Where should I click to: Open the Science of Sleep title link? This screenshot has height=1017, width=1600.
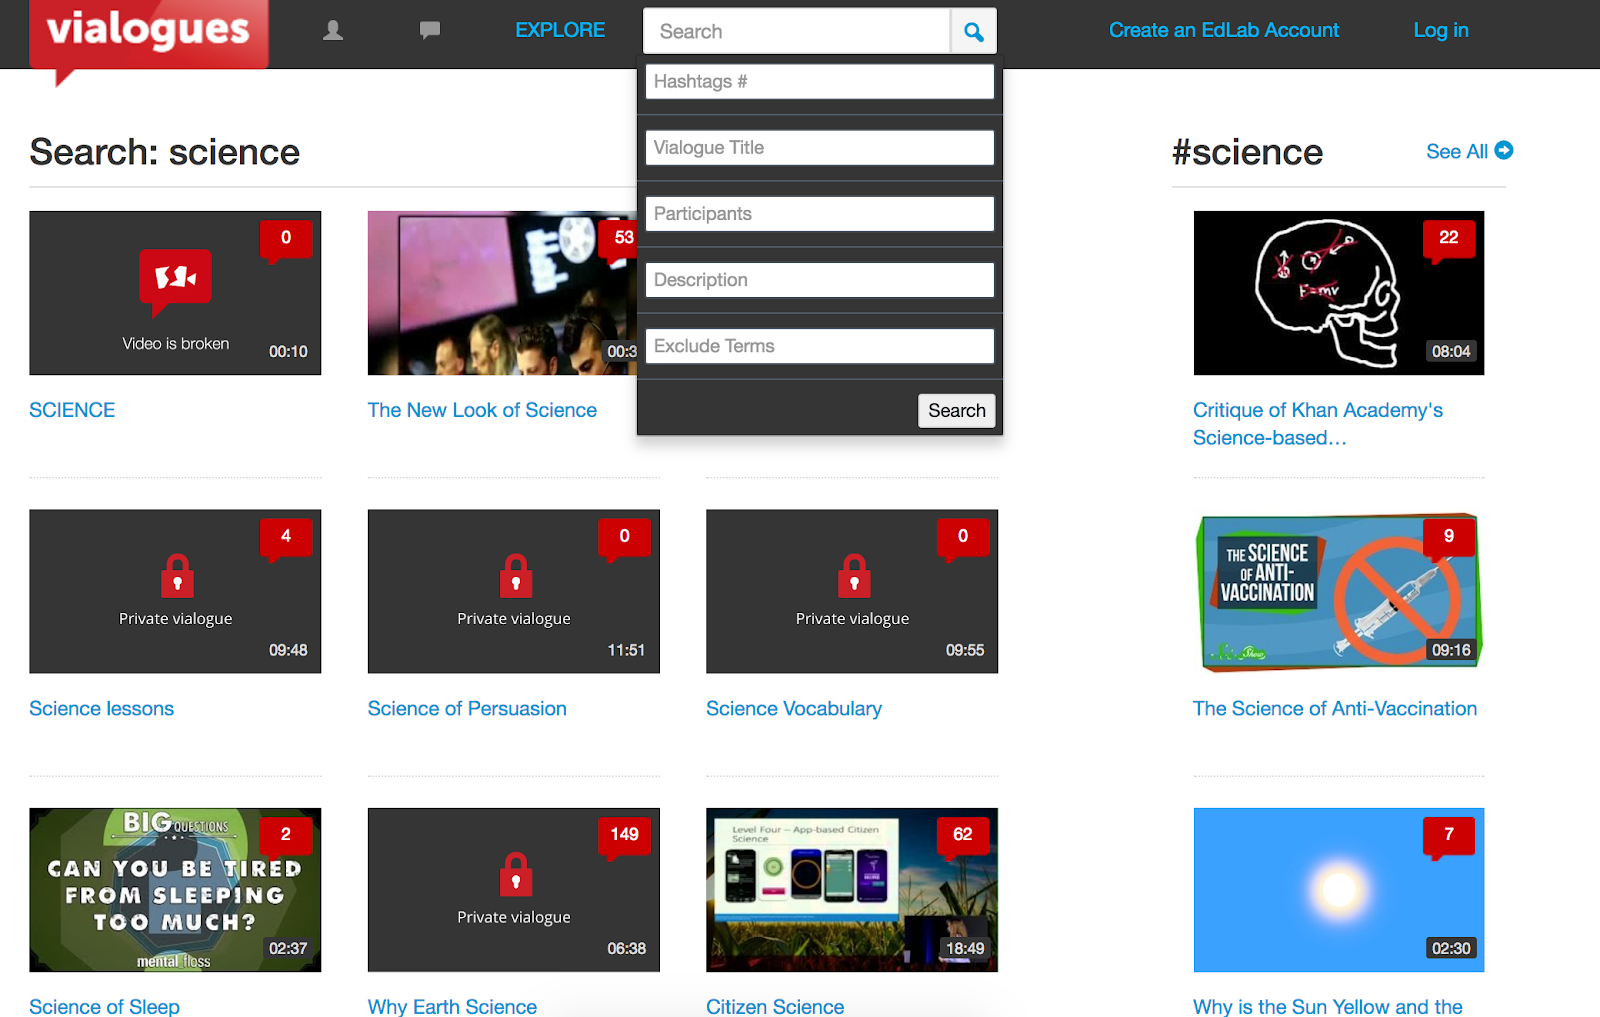104,1006
